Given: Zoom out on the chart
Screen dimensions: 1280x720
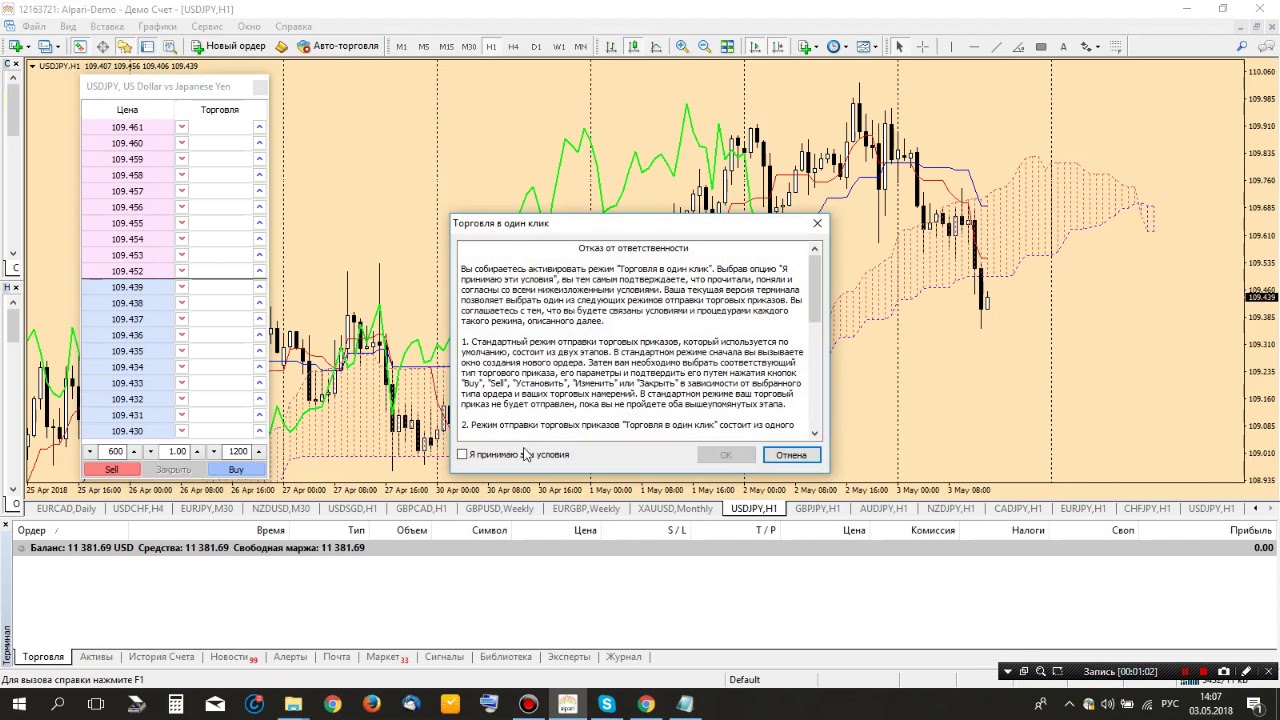Looking at the screenshot, I should click(704, 46).
